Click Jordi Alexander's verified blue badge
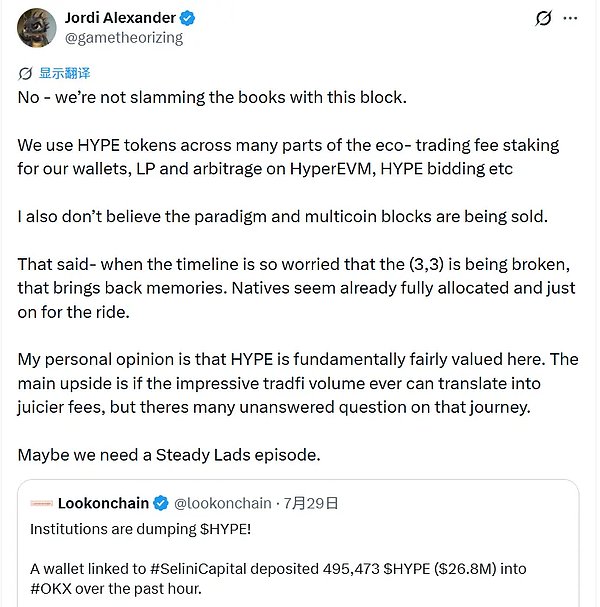600x607 pixels. pyautogui.click(x=188, y=18)
